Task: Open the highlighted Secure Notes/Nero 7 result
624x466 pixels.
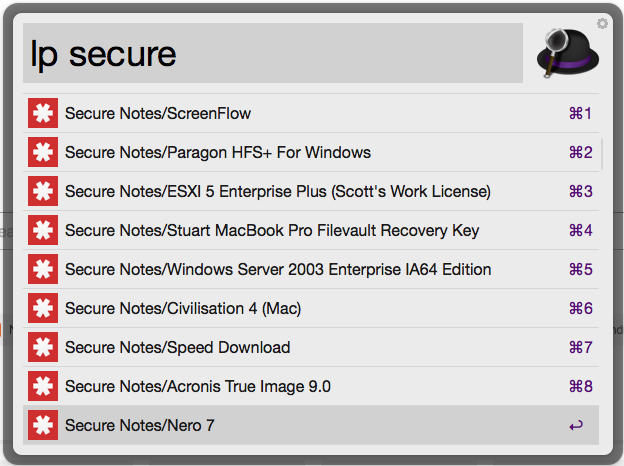Action: coord(140,426)
